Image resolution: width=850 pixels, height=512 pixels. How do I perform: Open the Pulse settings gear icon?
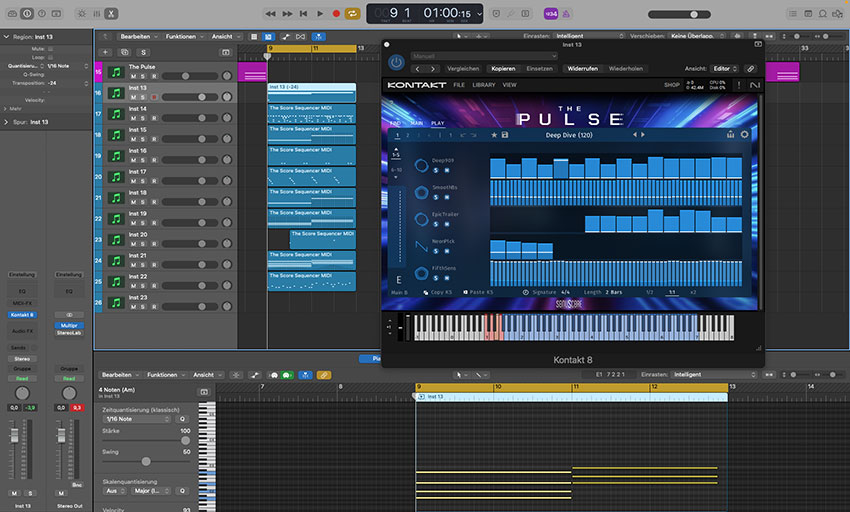[x=743, y=134]
